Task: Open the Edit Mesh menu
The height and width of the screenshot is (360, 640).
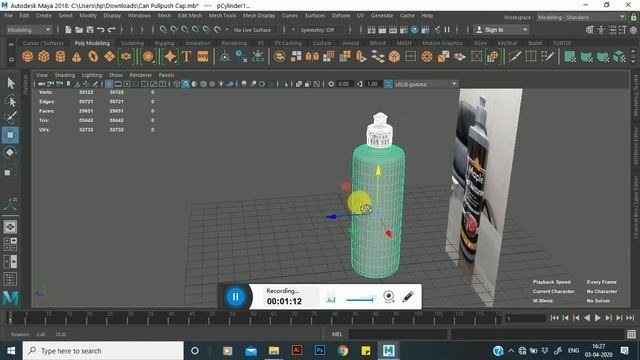Action: [x=190, y=16]
